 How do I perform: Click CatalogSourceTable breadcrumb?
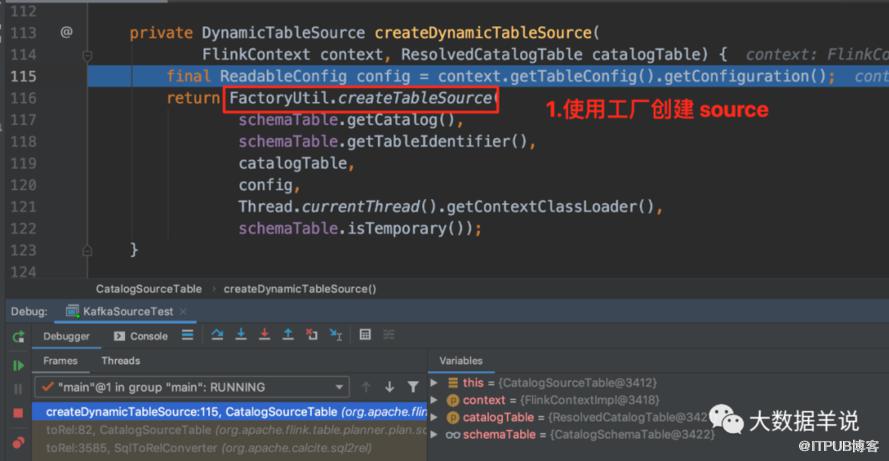149,289
